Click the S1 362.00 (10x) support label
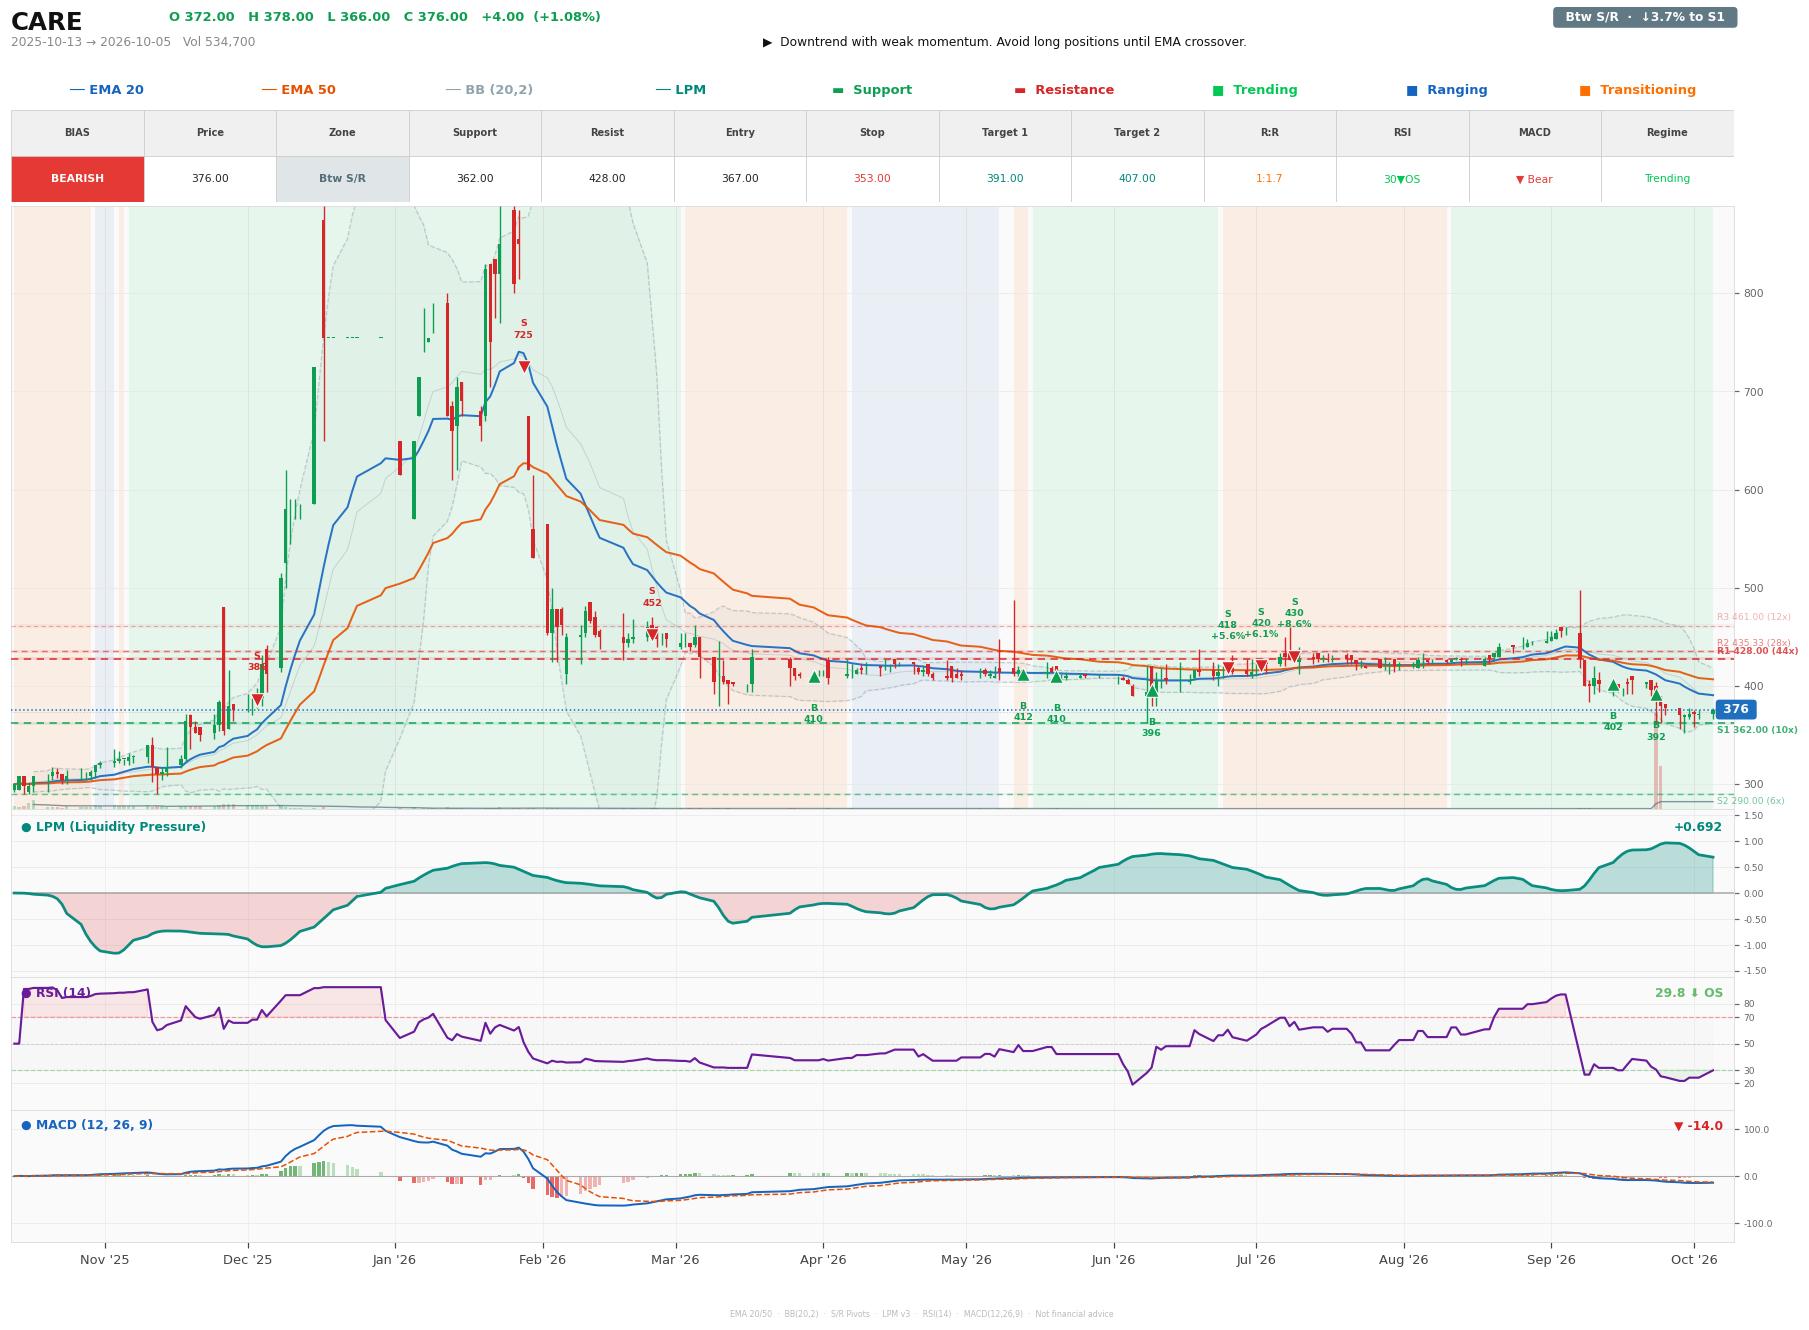Image resolution: width=1809 pixels, height=1330 pixels. pos(1757,730)
